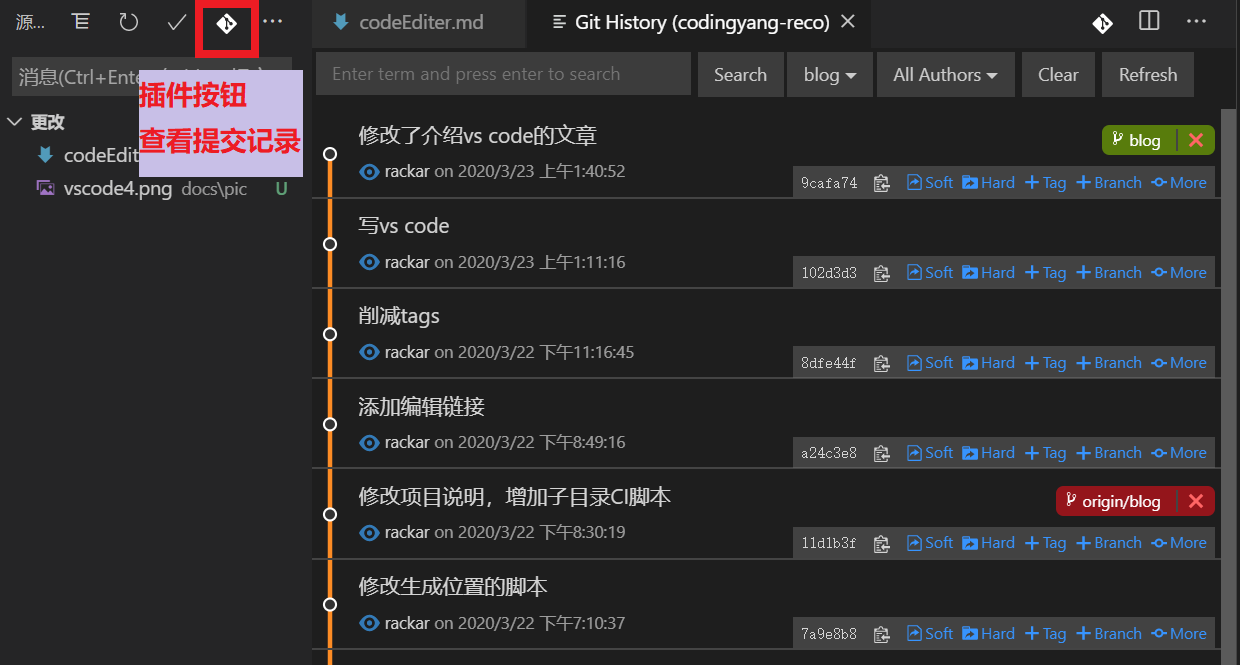Close the Git History tab

tap(848, 21)
